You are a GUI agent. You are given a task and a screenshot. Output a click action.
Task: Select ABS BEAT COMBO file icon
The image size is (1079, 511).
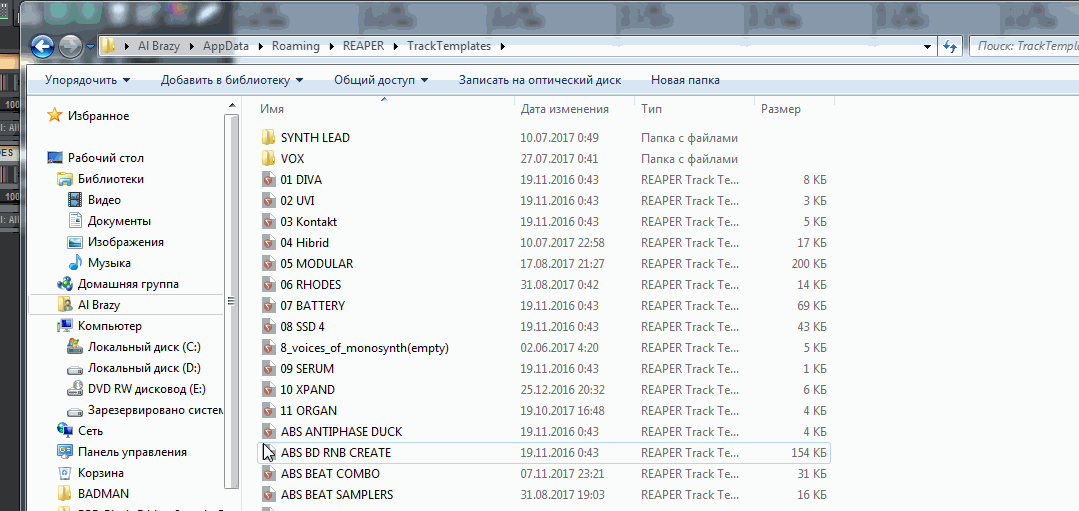pos(268,474)
